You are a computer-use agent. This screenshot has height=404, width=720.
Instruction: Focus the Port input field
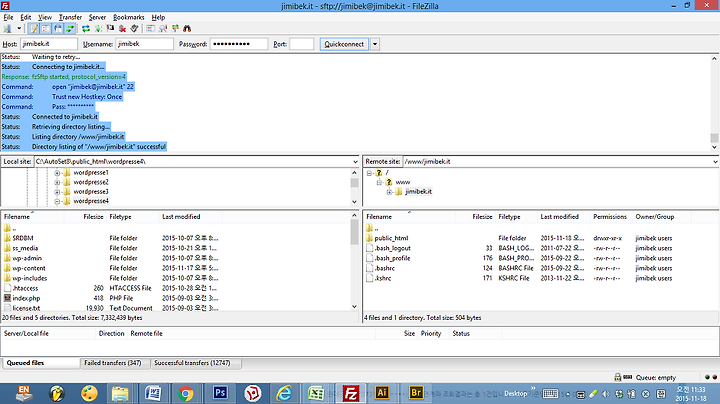(302, 44)
